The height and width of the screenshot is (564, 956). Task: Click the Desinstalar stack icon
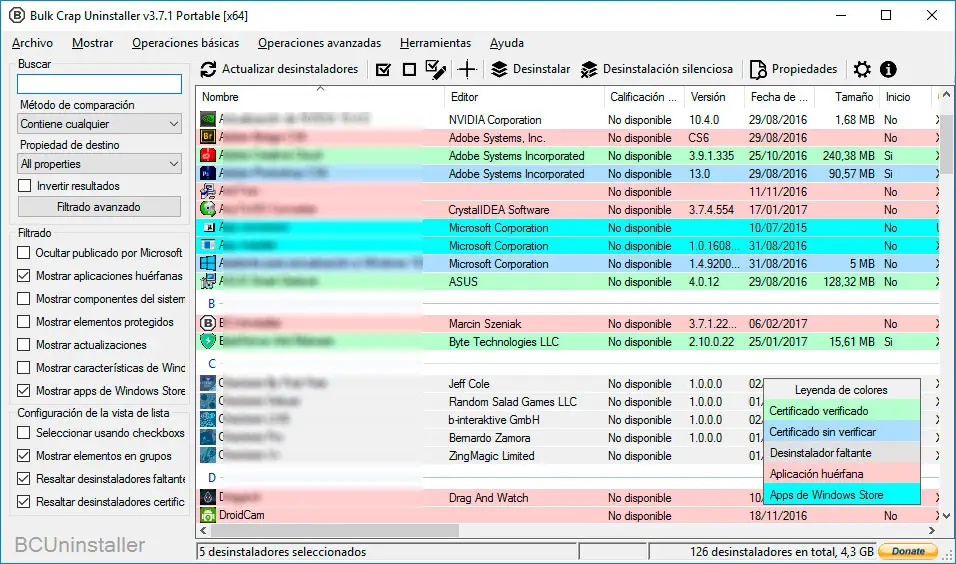[499, 70]
